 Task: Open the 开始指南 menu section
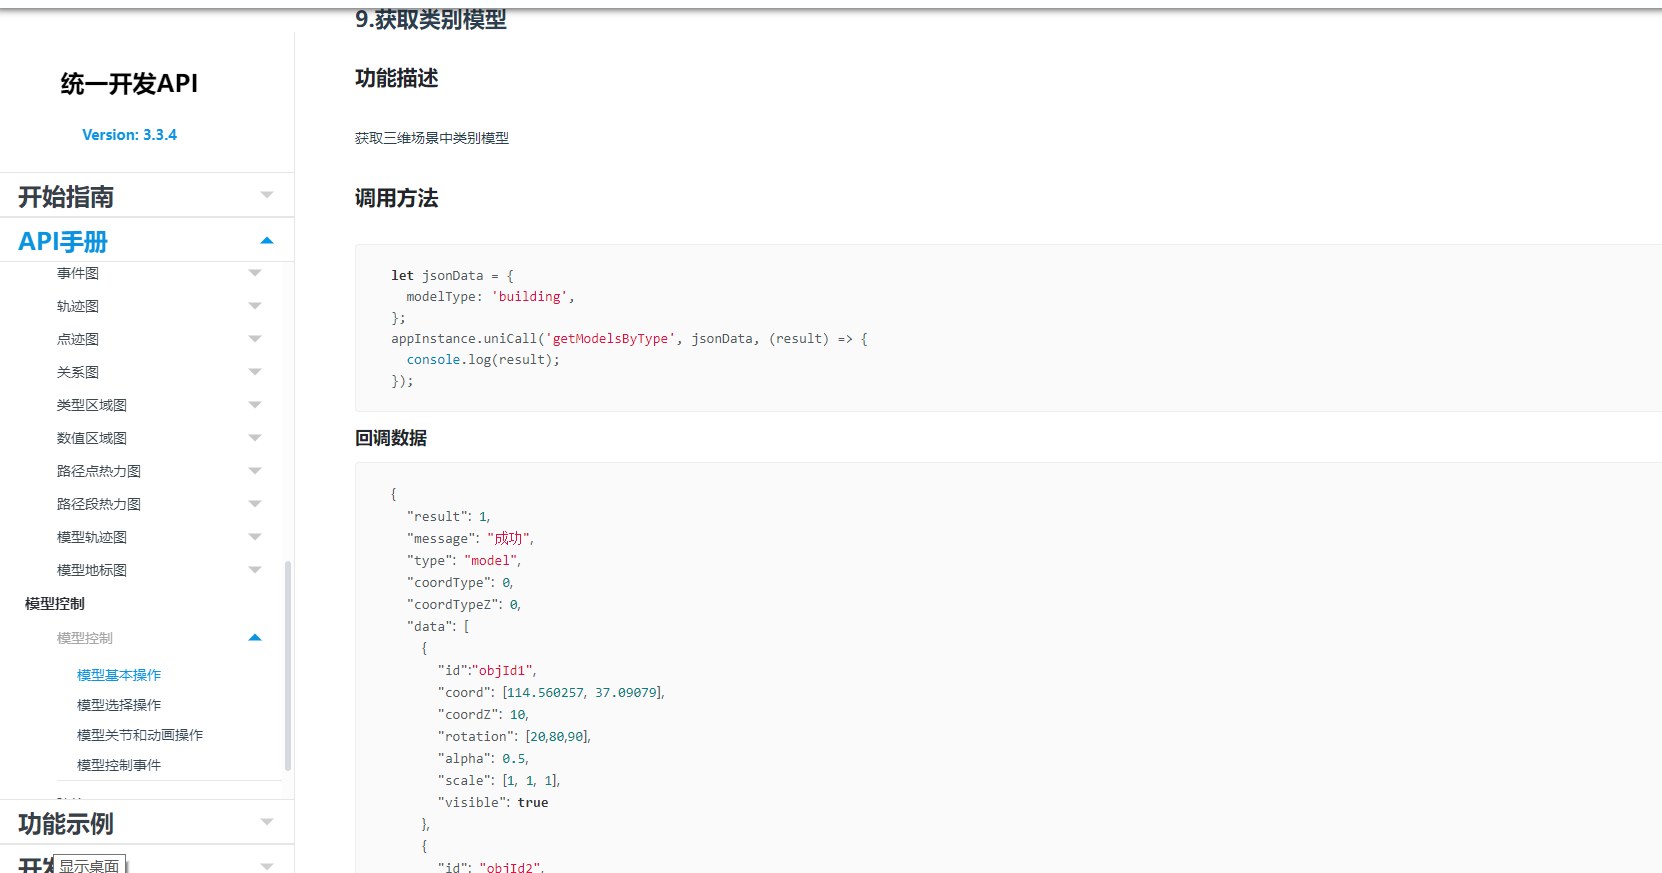[x=66, y=196]
